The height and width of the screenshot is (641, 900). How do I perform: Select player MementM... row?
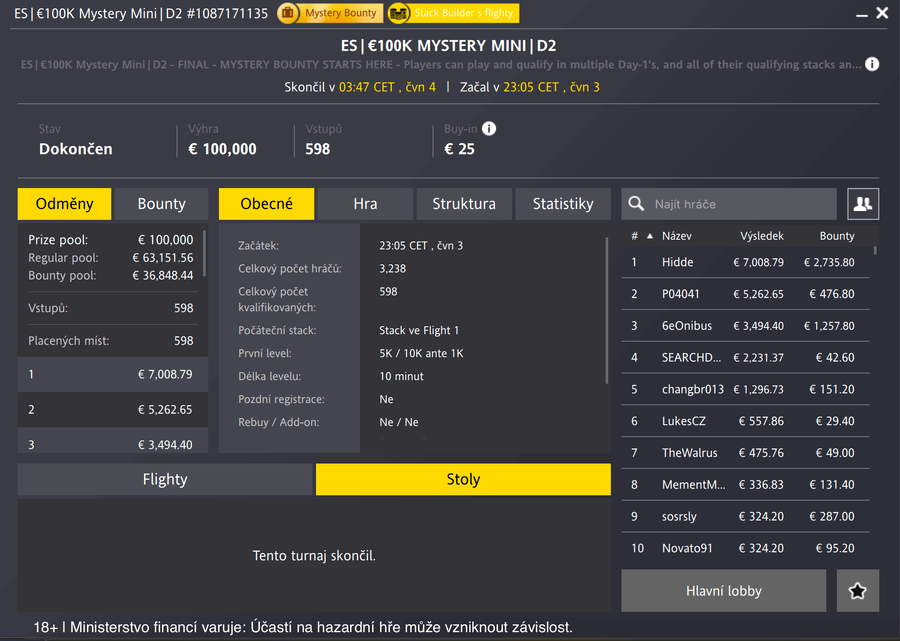(745, 485)
